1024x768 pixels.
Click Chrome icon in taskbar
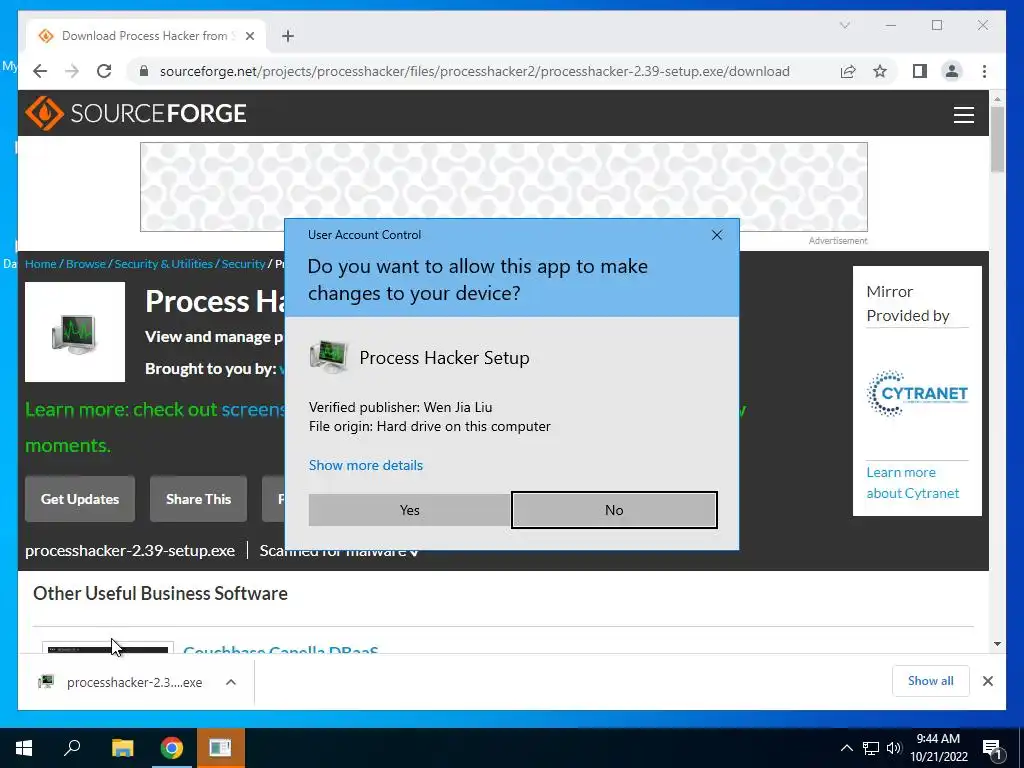point(172,748)
